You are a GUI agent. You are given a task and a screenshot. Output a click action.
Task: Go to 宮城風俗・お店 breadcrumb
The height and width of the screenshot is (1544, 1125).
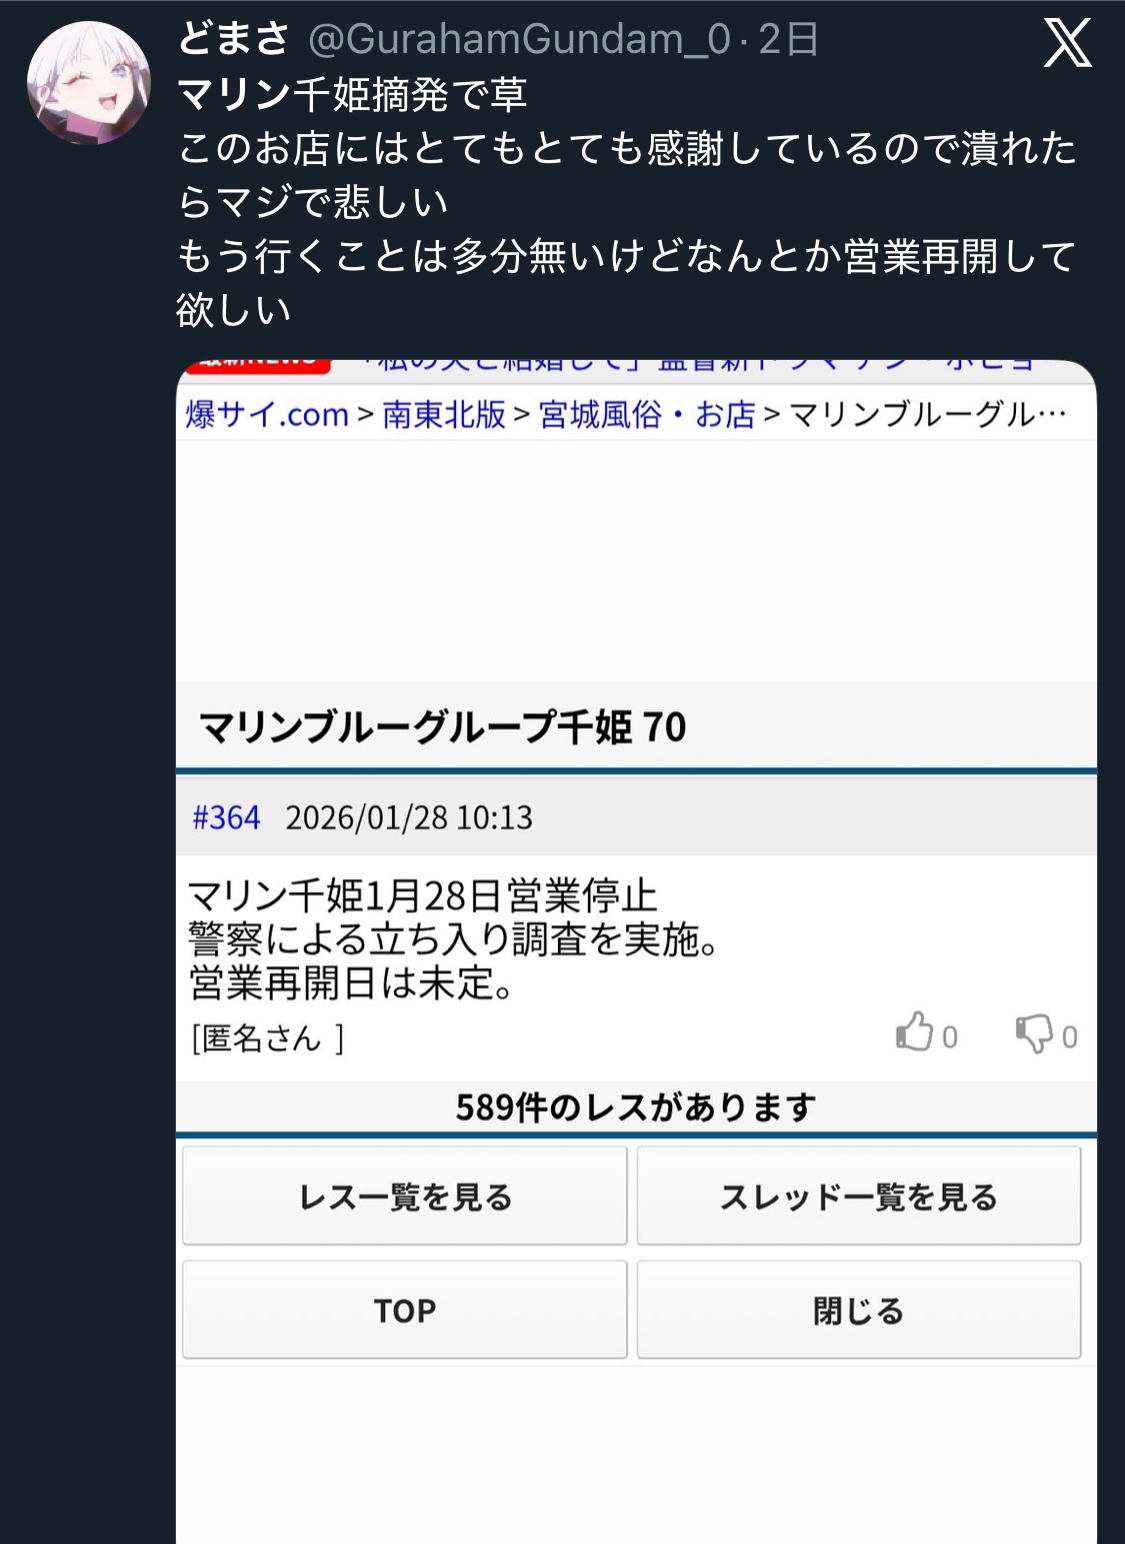pyautogui.click(x=647, y=414)
